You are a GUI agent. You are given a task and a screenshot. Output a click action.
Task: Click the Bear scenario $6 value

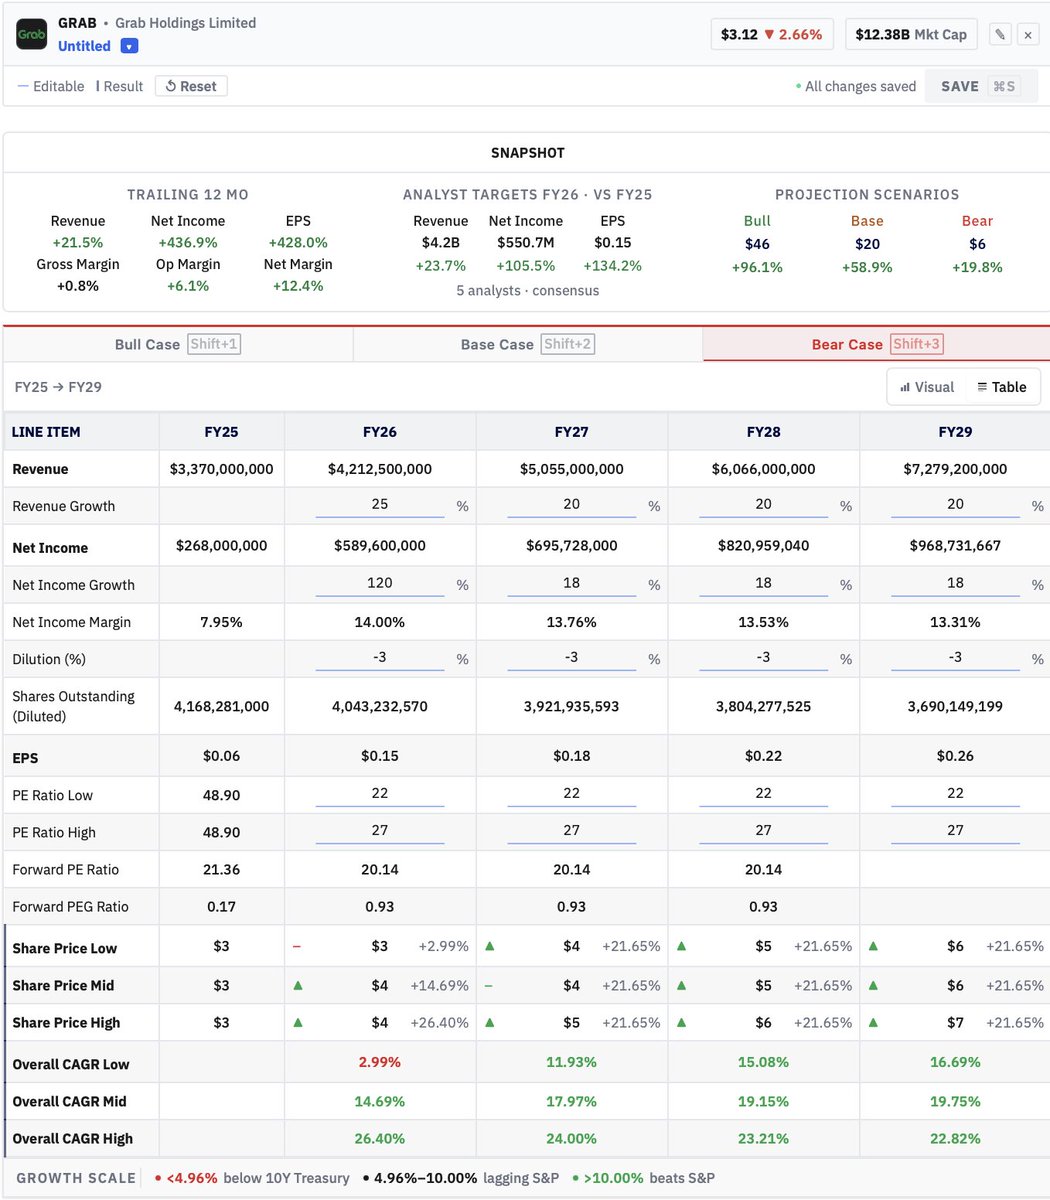coord(977,244)
